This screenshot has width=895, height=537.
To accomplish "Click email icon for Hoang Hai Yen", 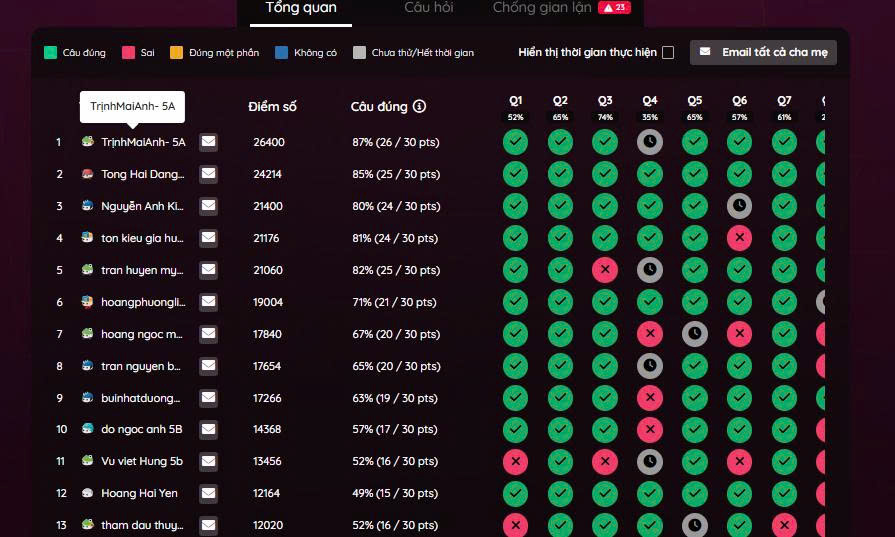I will (x=208, y=493).
